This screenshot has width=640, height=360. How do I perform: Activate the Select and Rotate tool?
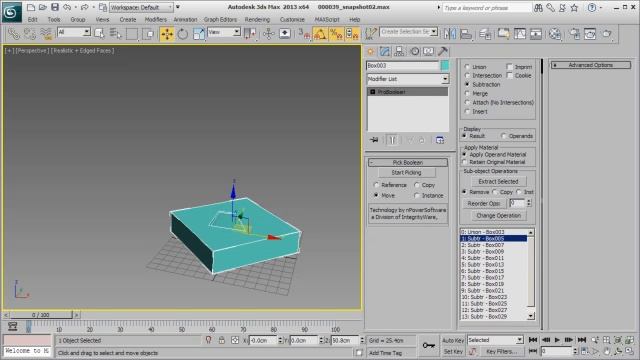pyautogui.click(x=182, y=34)
